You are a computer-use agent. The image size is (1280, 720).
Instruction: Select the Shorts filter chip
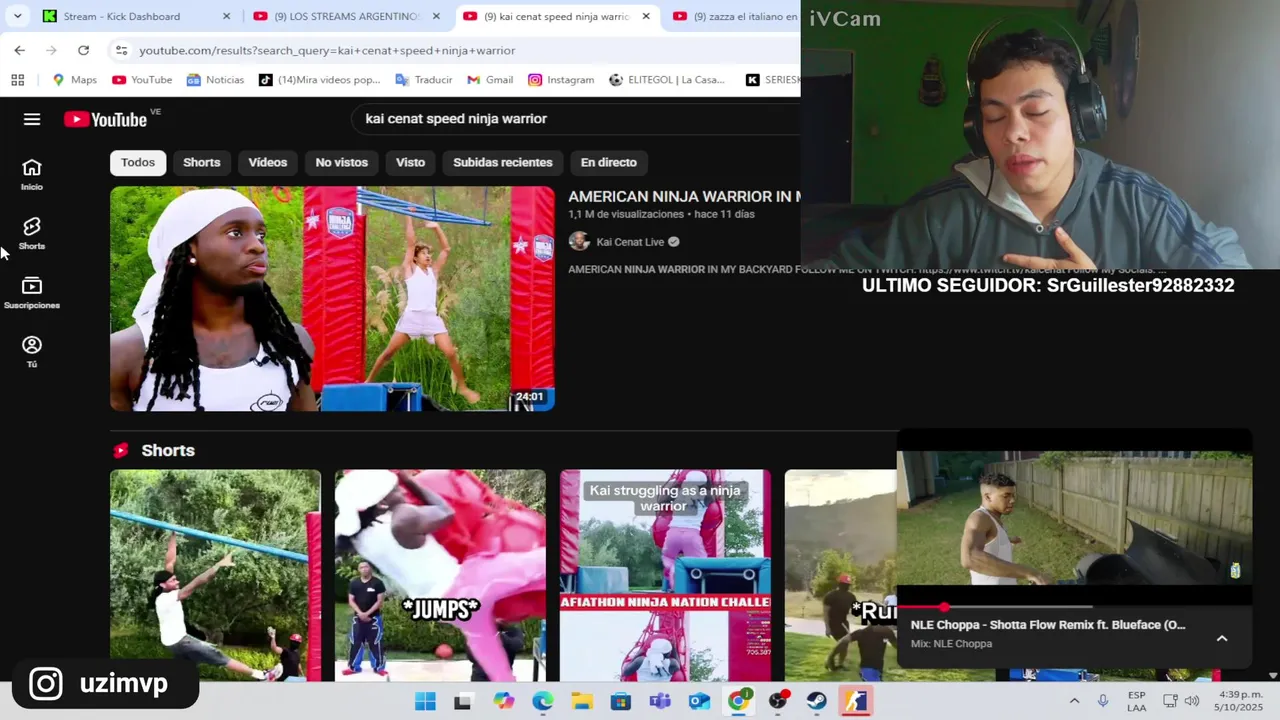pos(201,162)
